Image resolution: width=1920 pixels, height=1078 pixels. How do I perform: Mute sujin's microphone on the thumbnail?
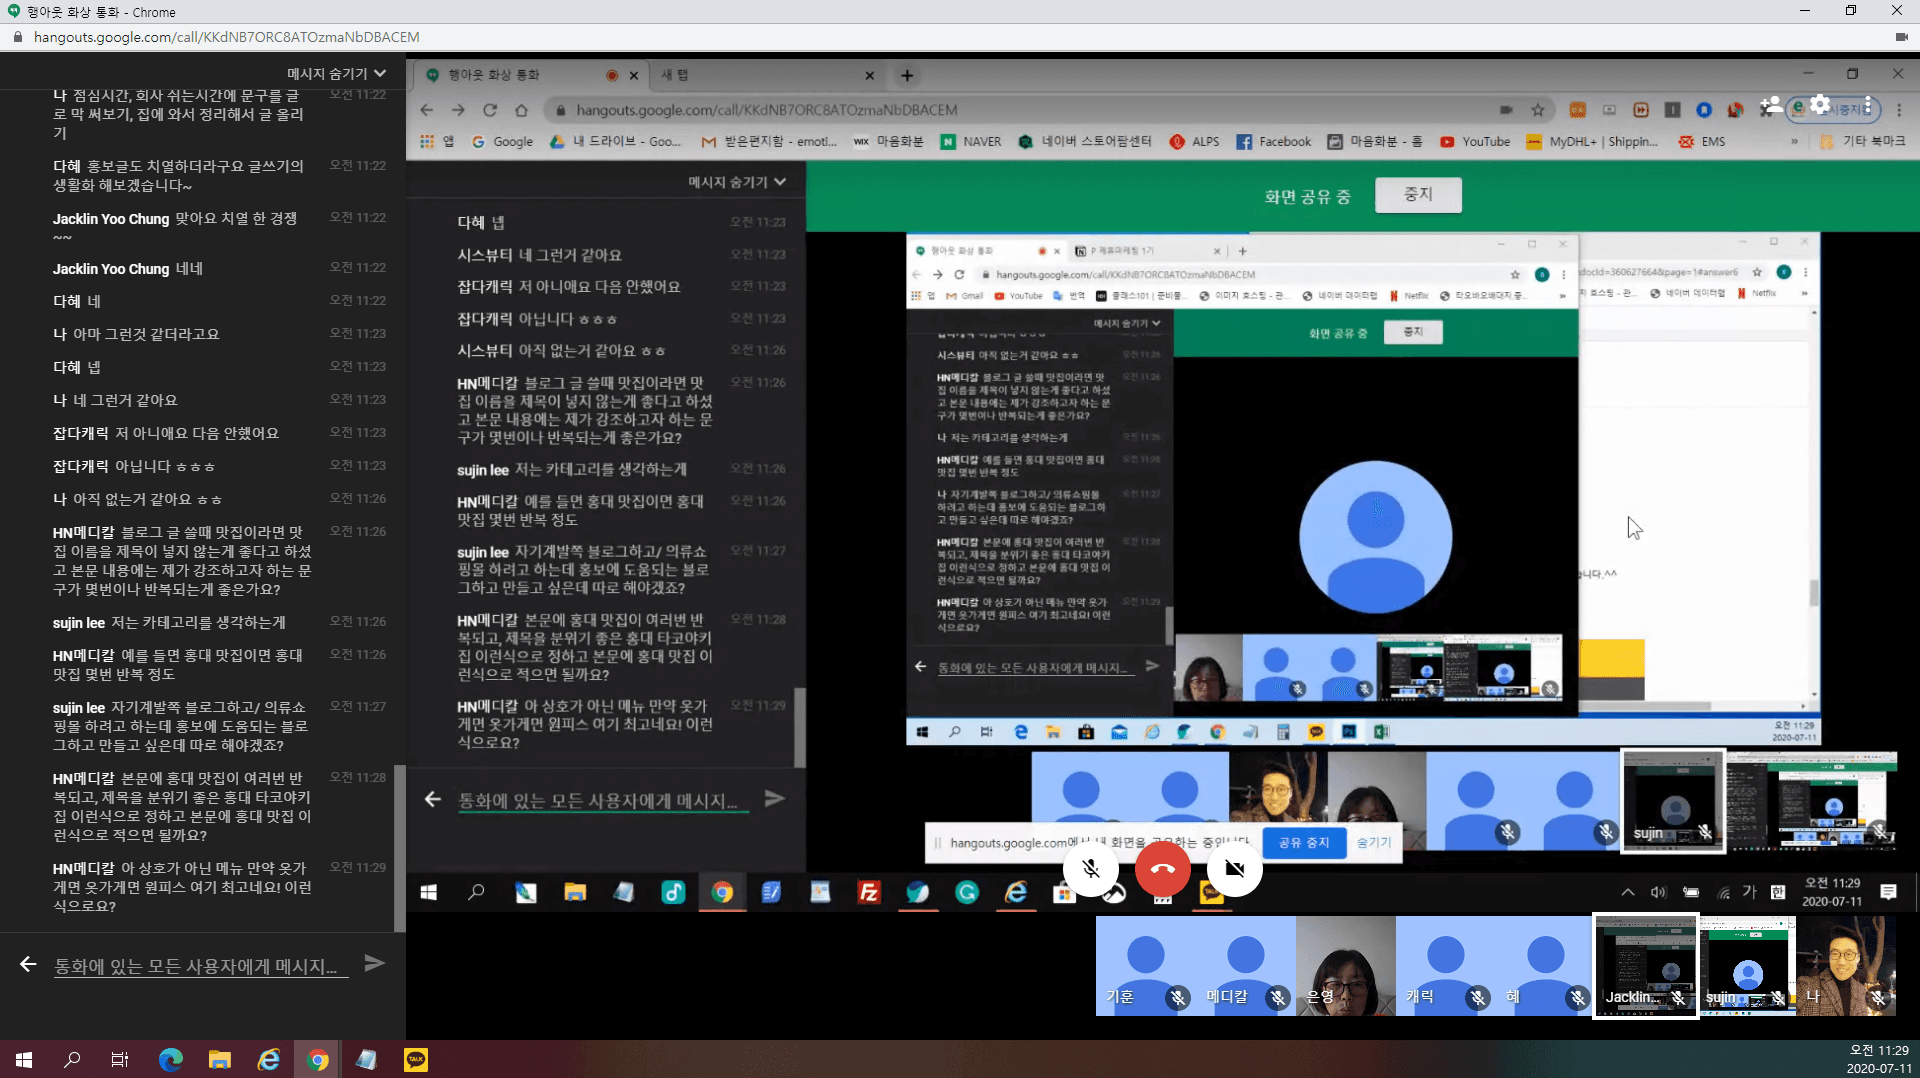[1777, 998]
